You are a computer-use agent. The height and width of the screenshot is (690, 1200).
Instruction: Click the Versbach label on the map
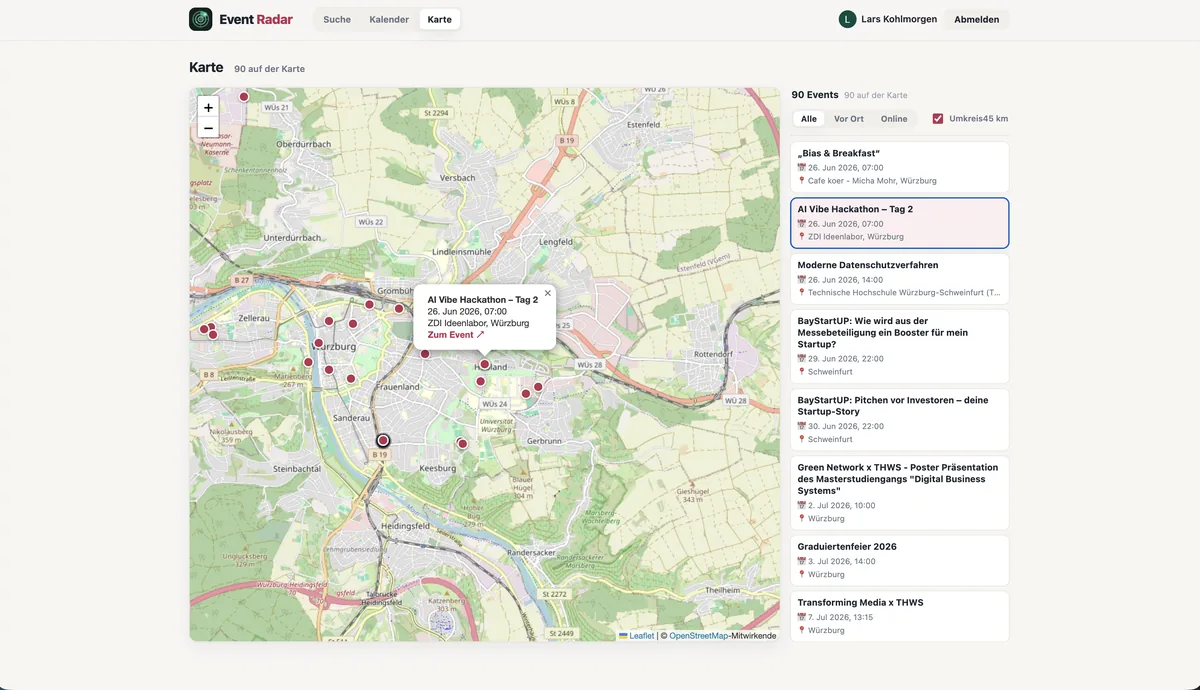pyautogui.click(x=457, y=178)
